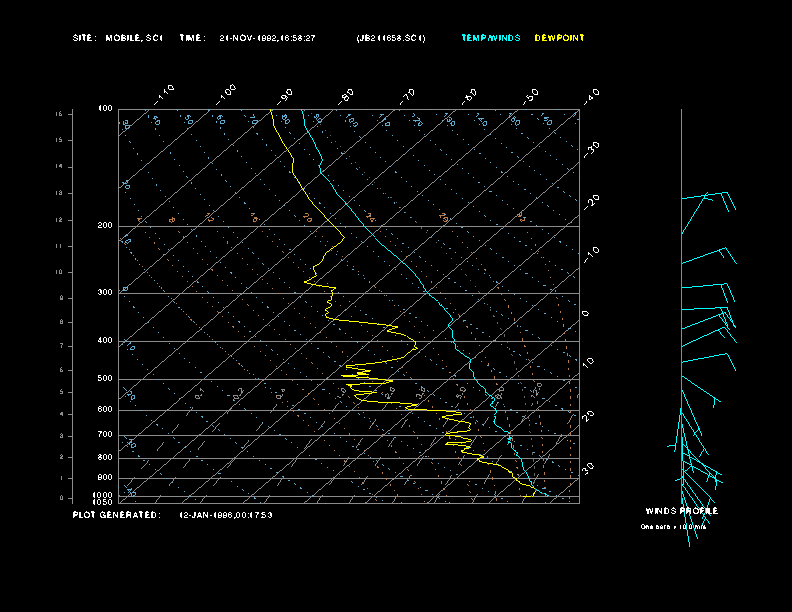Viewport: 792px width, 612px height.
Task: Click the 300 pressure level label
Action: [x=104, y=293]
